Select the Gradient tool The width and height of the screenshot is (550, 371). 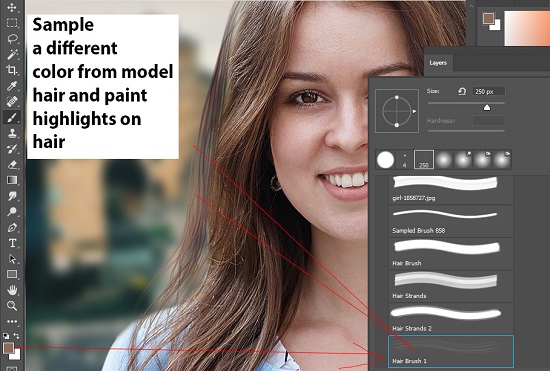pos(12,180)
